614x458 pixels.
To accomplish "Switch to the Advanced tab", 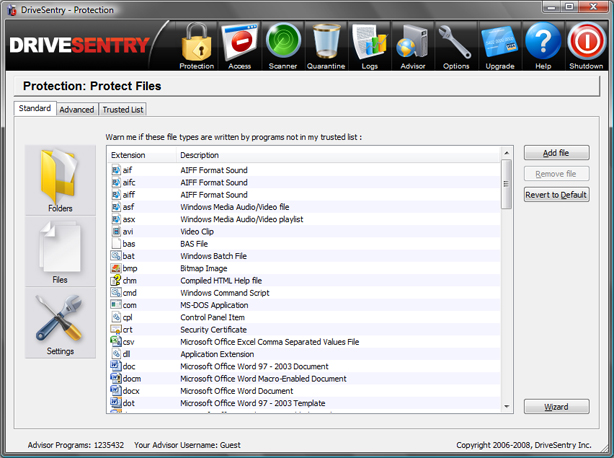I will (x=77, y=110).
